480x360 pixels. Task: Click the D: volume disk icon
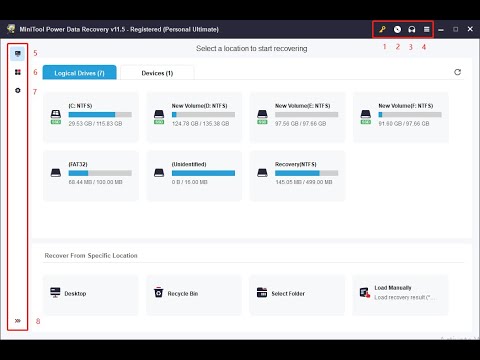coord(159,117)
